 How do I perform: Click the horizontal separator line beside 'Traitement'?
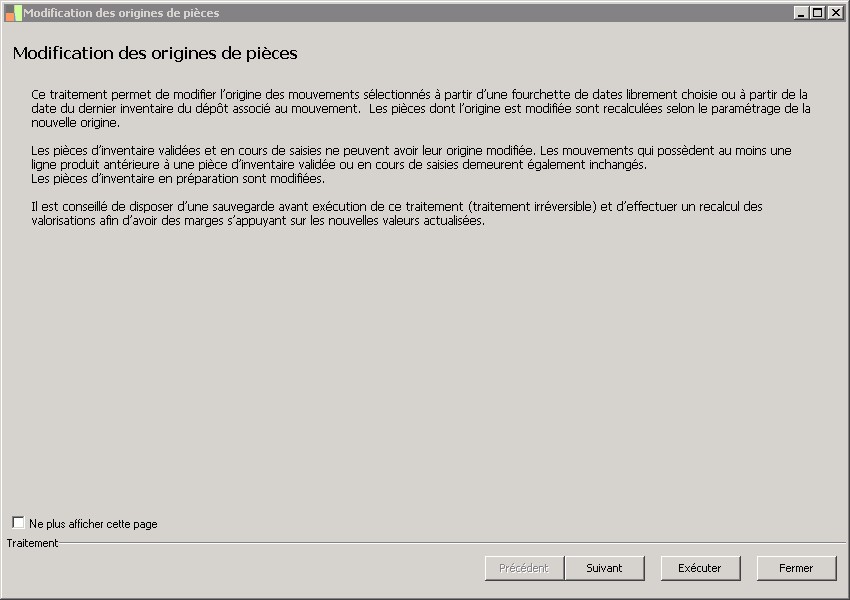coord(450,543)
